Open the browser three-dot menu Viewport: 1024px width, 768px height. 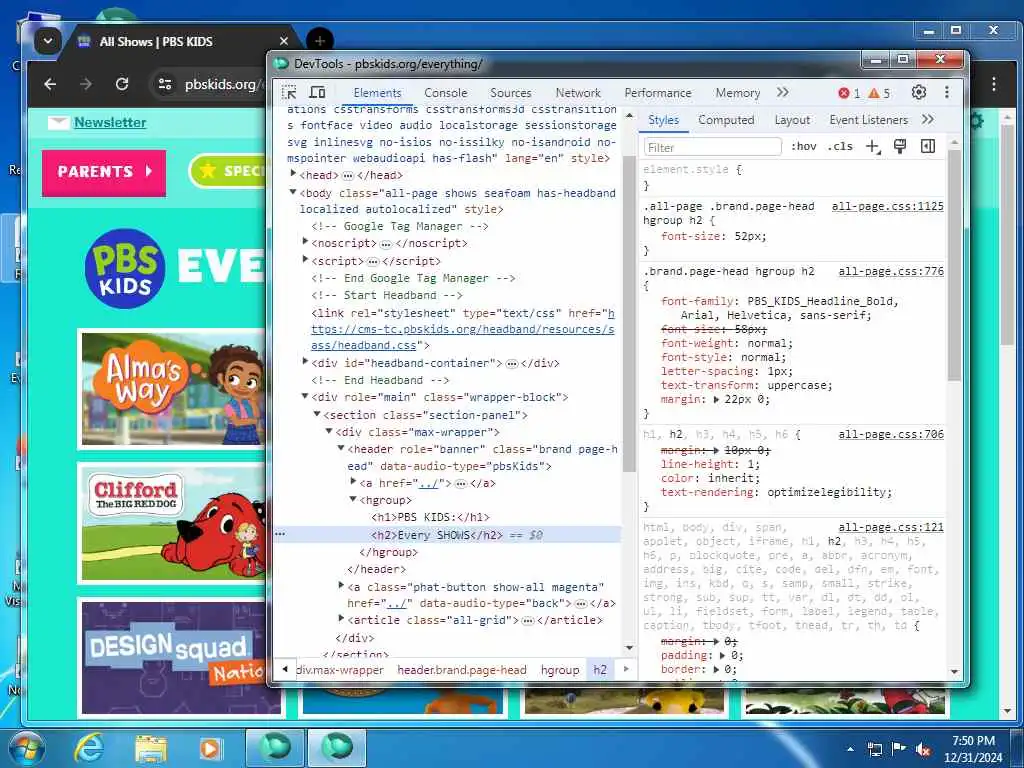[x=993, y=84]
